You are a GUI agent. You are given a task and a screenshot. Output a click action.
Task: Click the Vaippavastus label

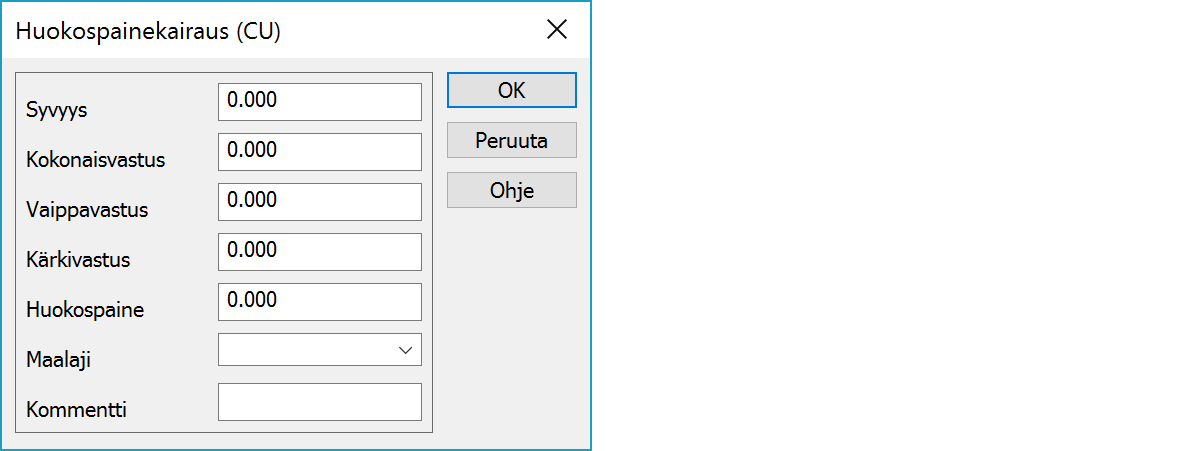(x=87, y=210)
